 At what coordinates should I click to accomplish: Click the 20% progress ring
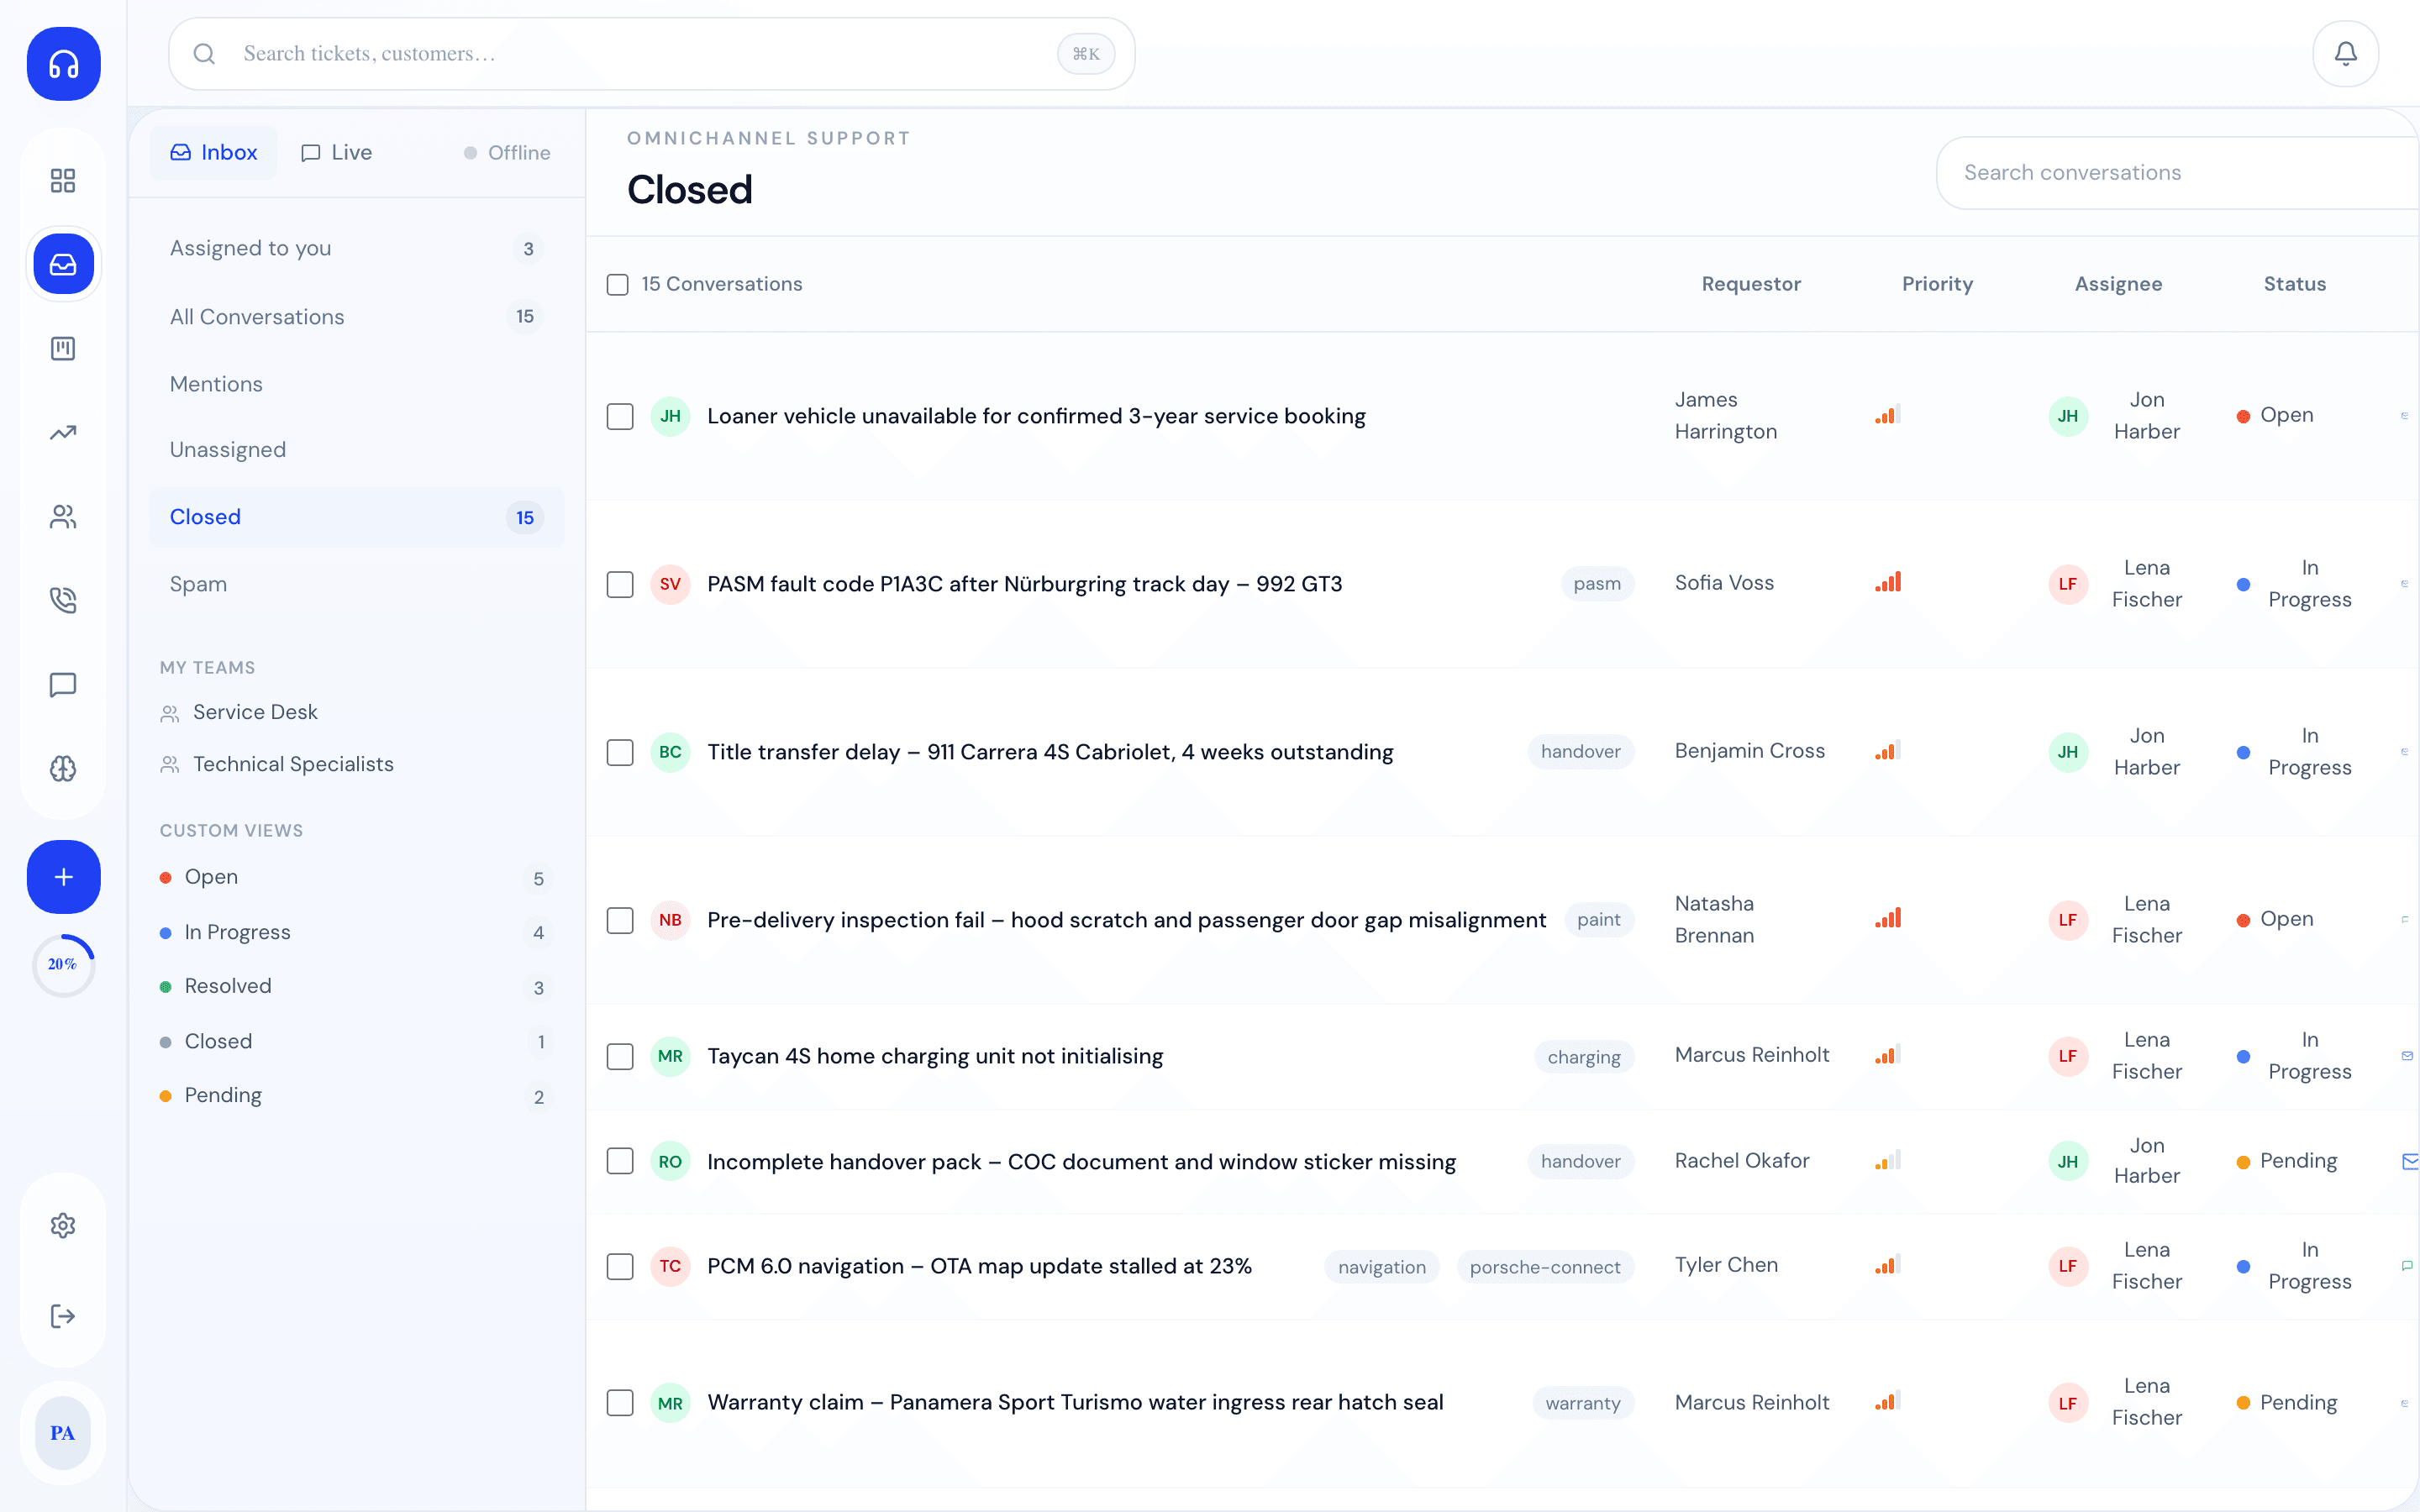pyautogui.click(x=63, y=964)
